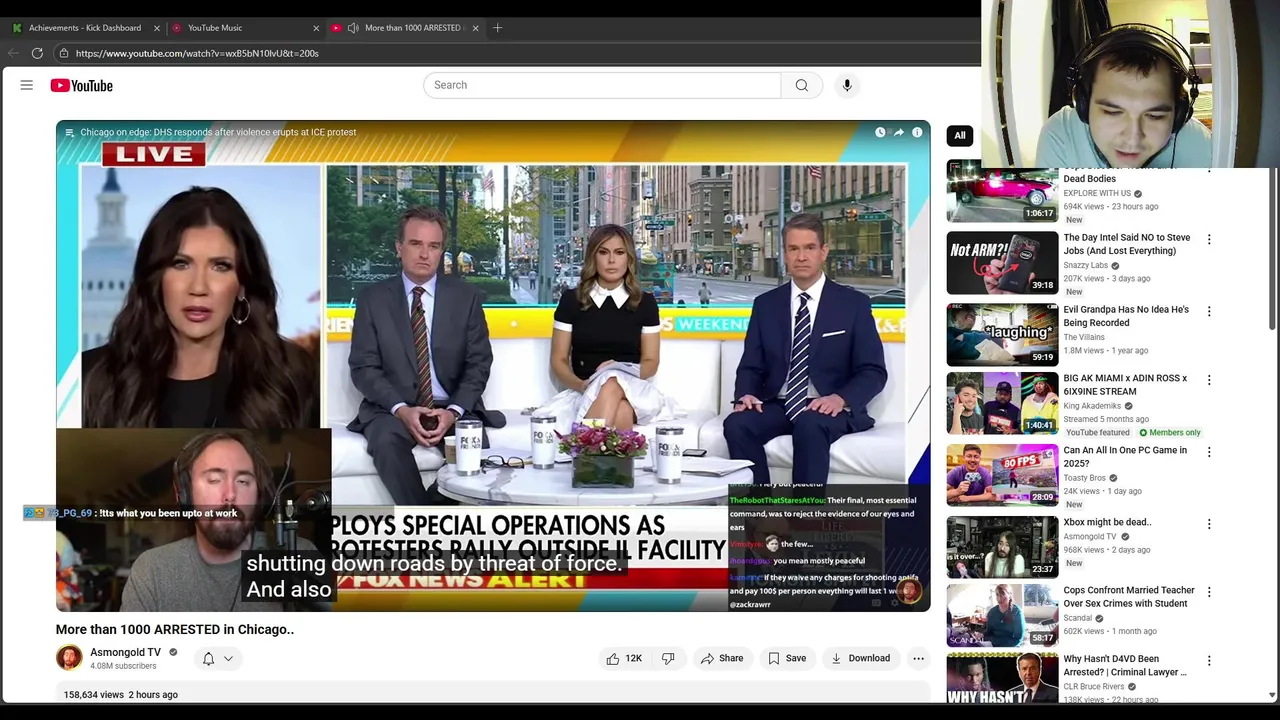Screen dimensions: 1280x720
Task: Open Asmongold TV channel name link
Action: [x=126, y=652]
